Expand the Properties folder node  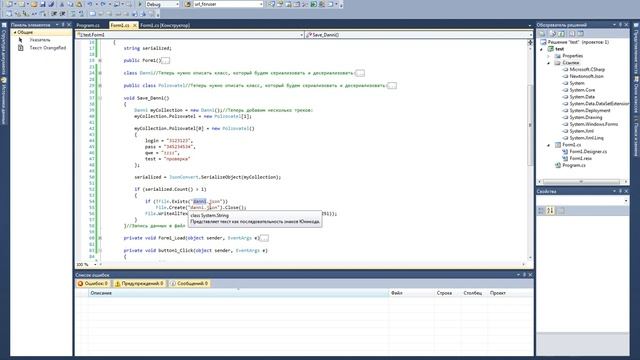coord(549,56)
